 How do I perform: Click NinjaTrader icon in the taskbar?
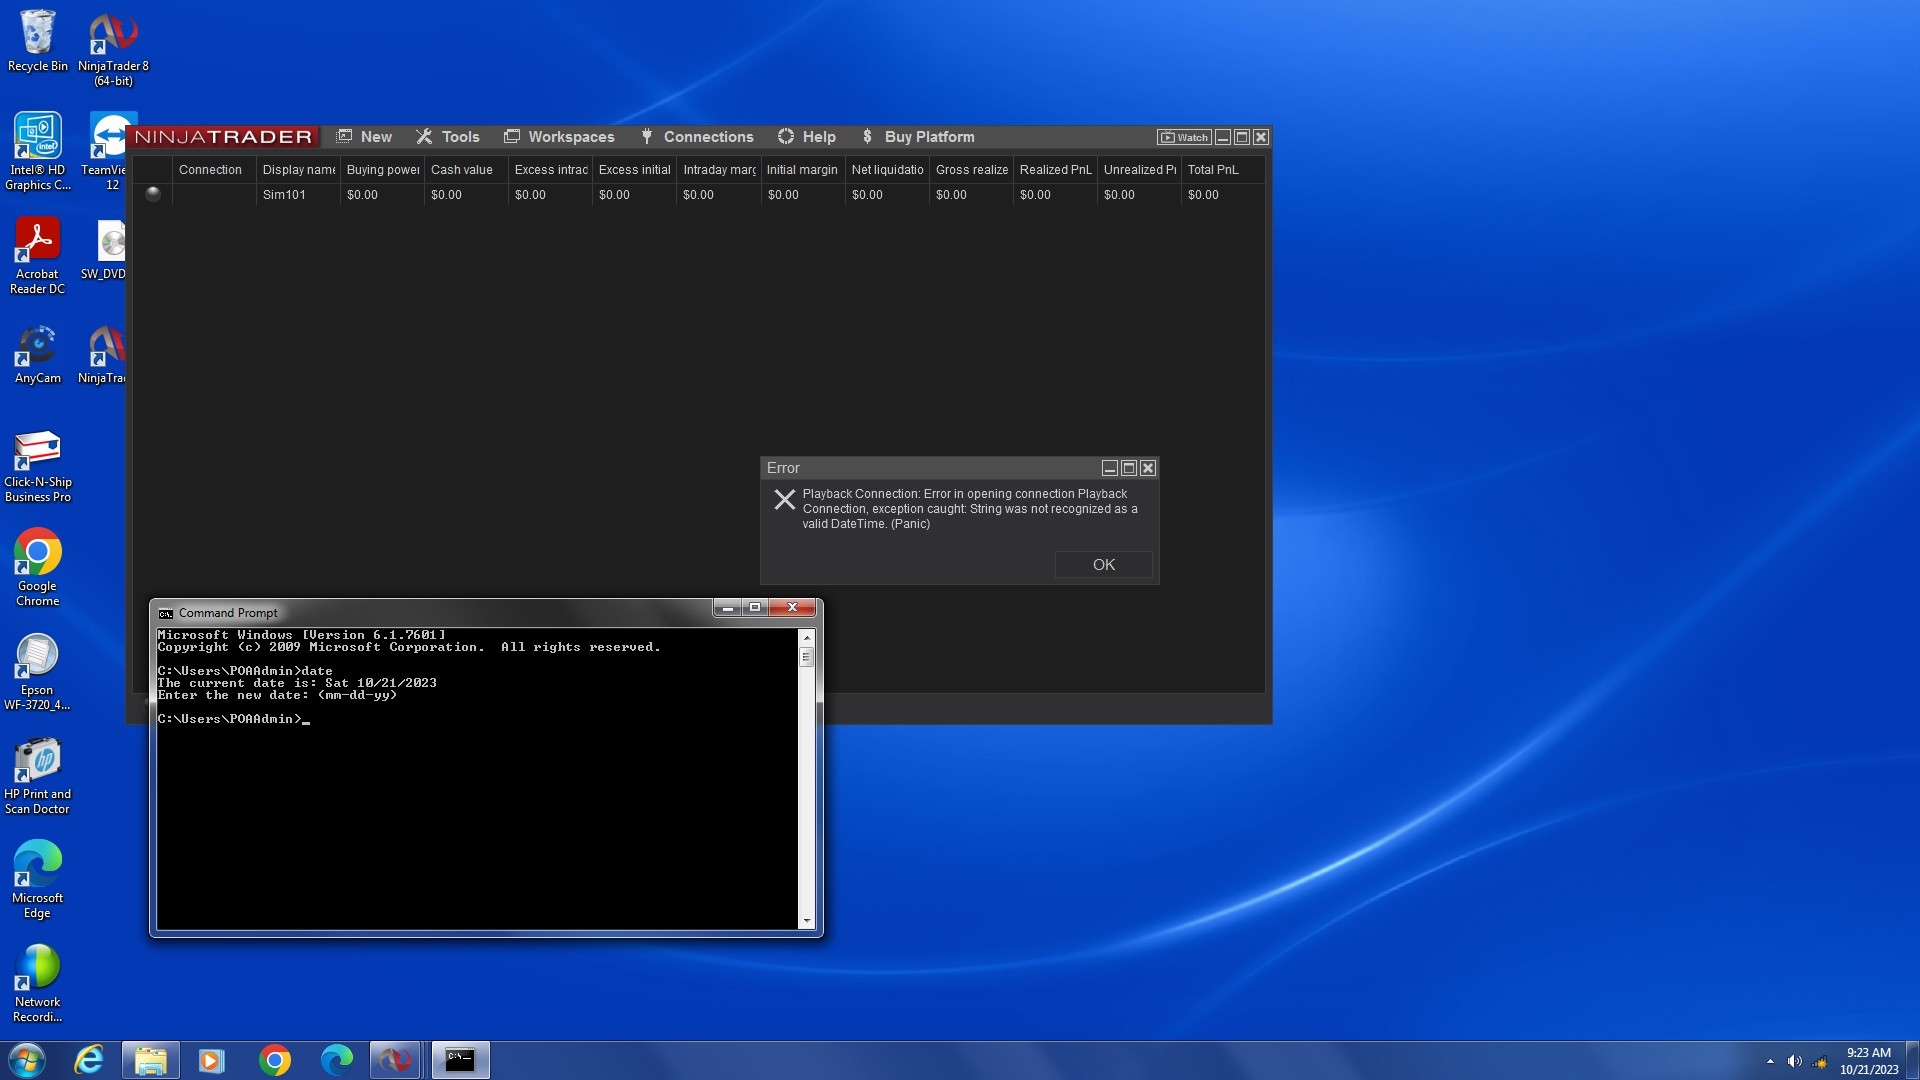pos(395,1060)
